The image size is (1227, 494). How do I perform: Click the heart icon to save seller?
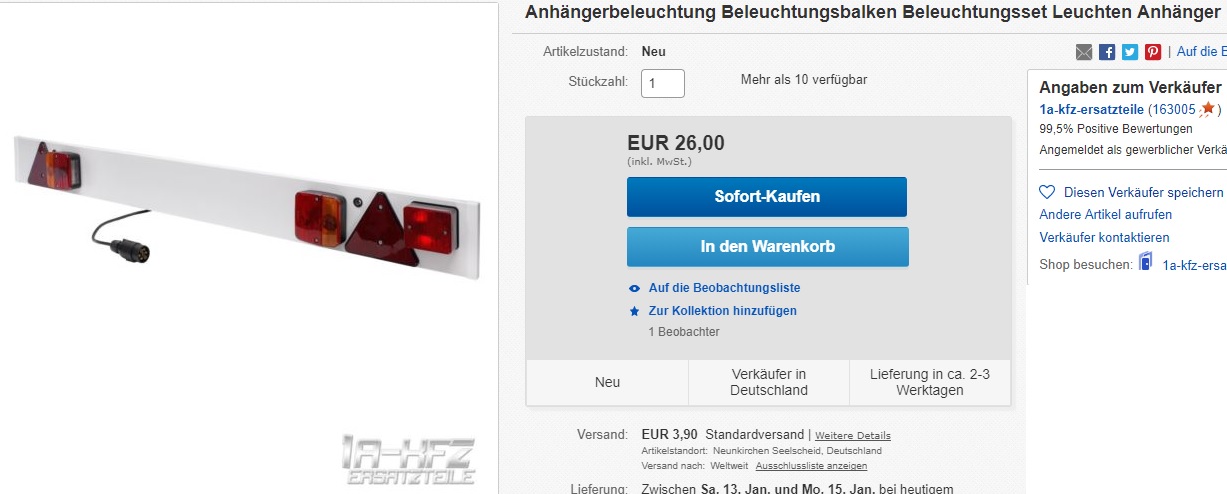1047,192
